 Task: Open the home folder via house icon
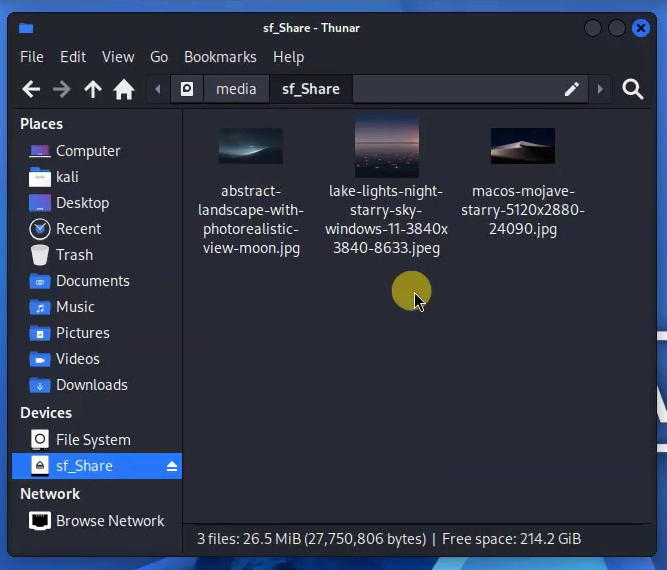point(124,89)
